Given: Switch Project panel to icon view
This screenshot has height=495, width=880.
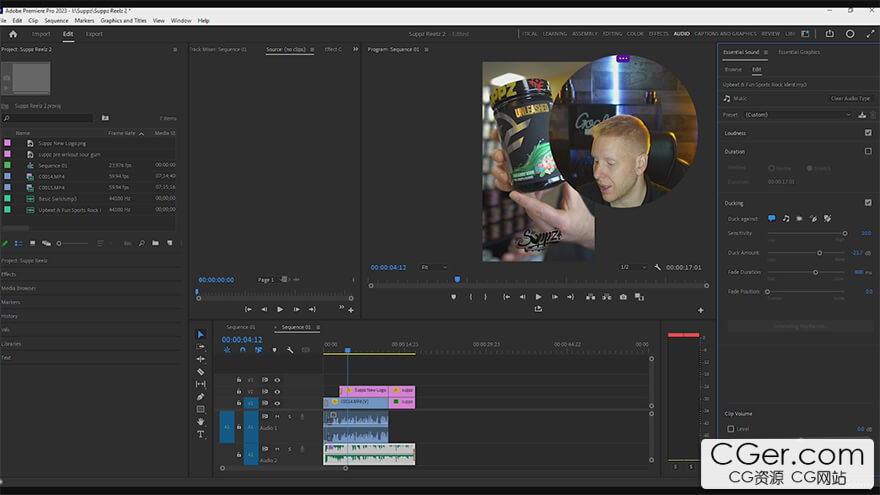Looking at the screenshot, I should pos(33,244).
